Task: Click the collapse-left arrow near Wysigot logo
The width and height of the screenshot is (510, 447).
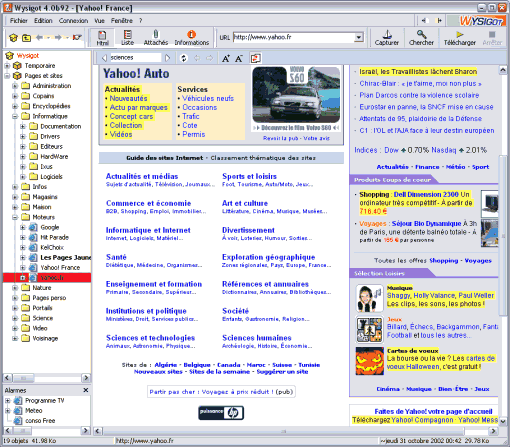Action: pos(424,21)
